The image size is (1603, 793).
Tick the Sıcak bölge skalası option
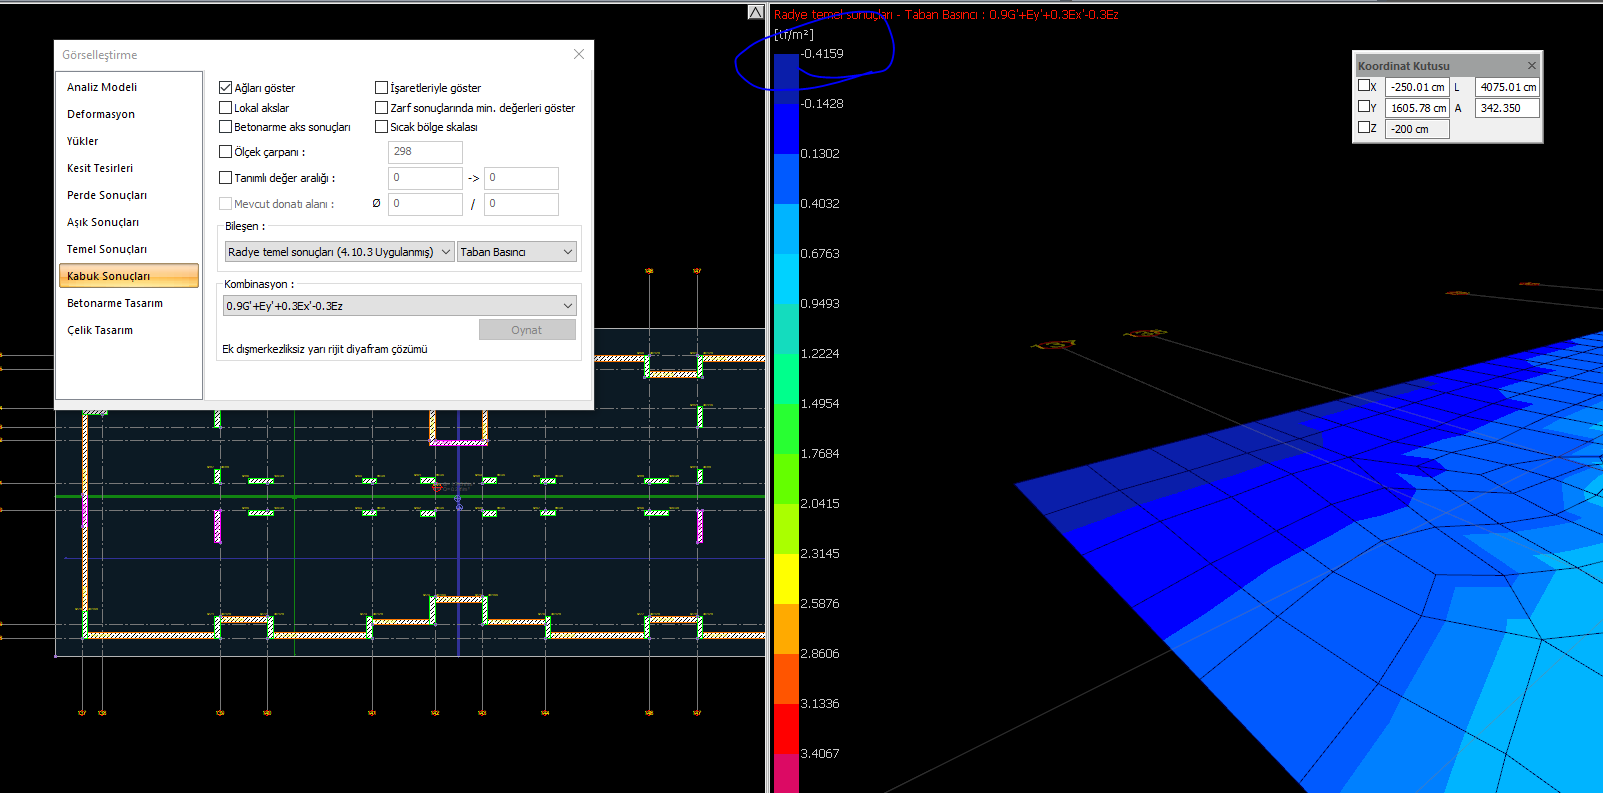pos(381,127)
